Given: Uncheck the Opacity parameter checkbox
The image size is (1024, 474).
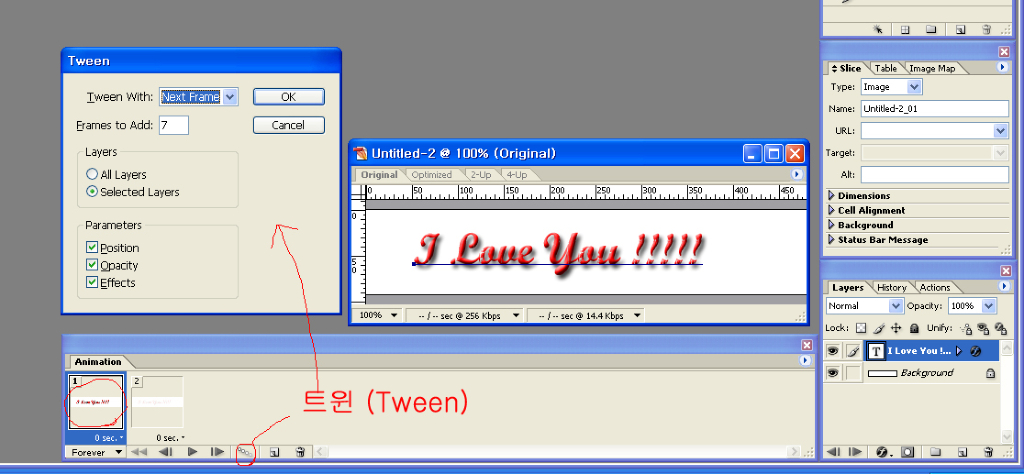Looking at the screenshot, I should coord(92,265).
